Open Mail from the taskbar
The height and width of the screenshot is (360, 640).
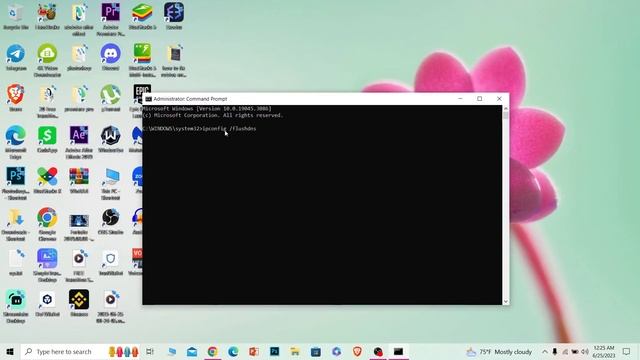coord(192,351)
